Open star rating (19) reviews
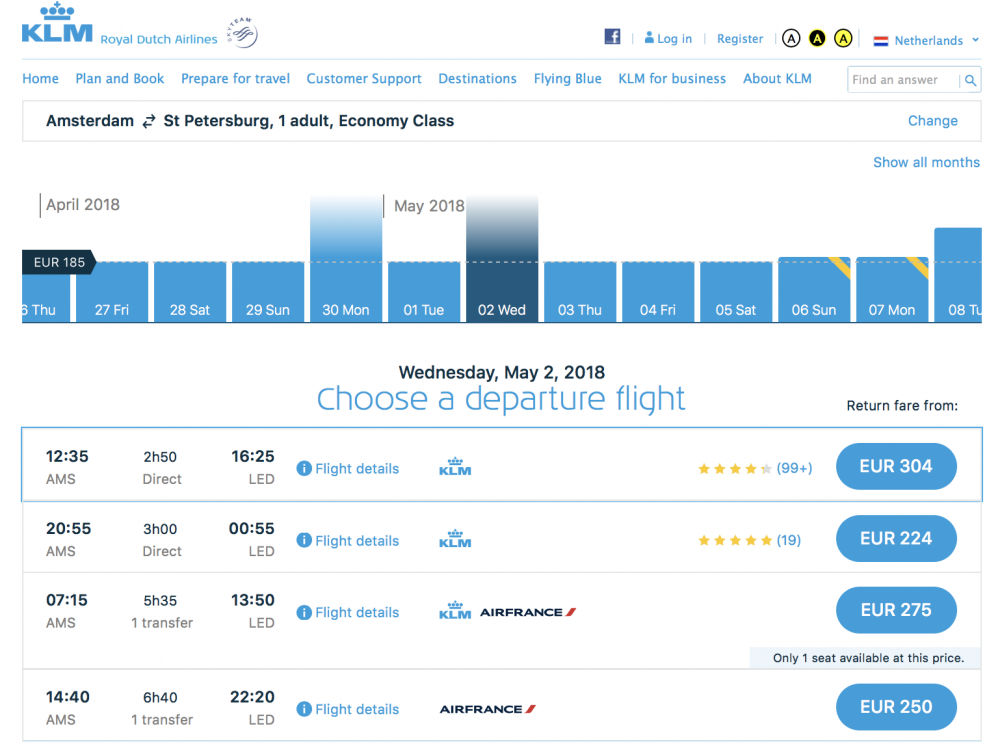The image size is (1000, 748). (x=750, y=541)
